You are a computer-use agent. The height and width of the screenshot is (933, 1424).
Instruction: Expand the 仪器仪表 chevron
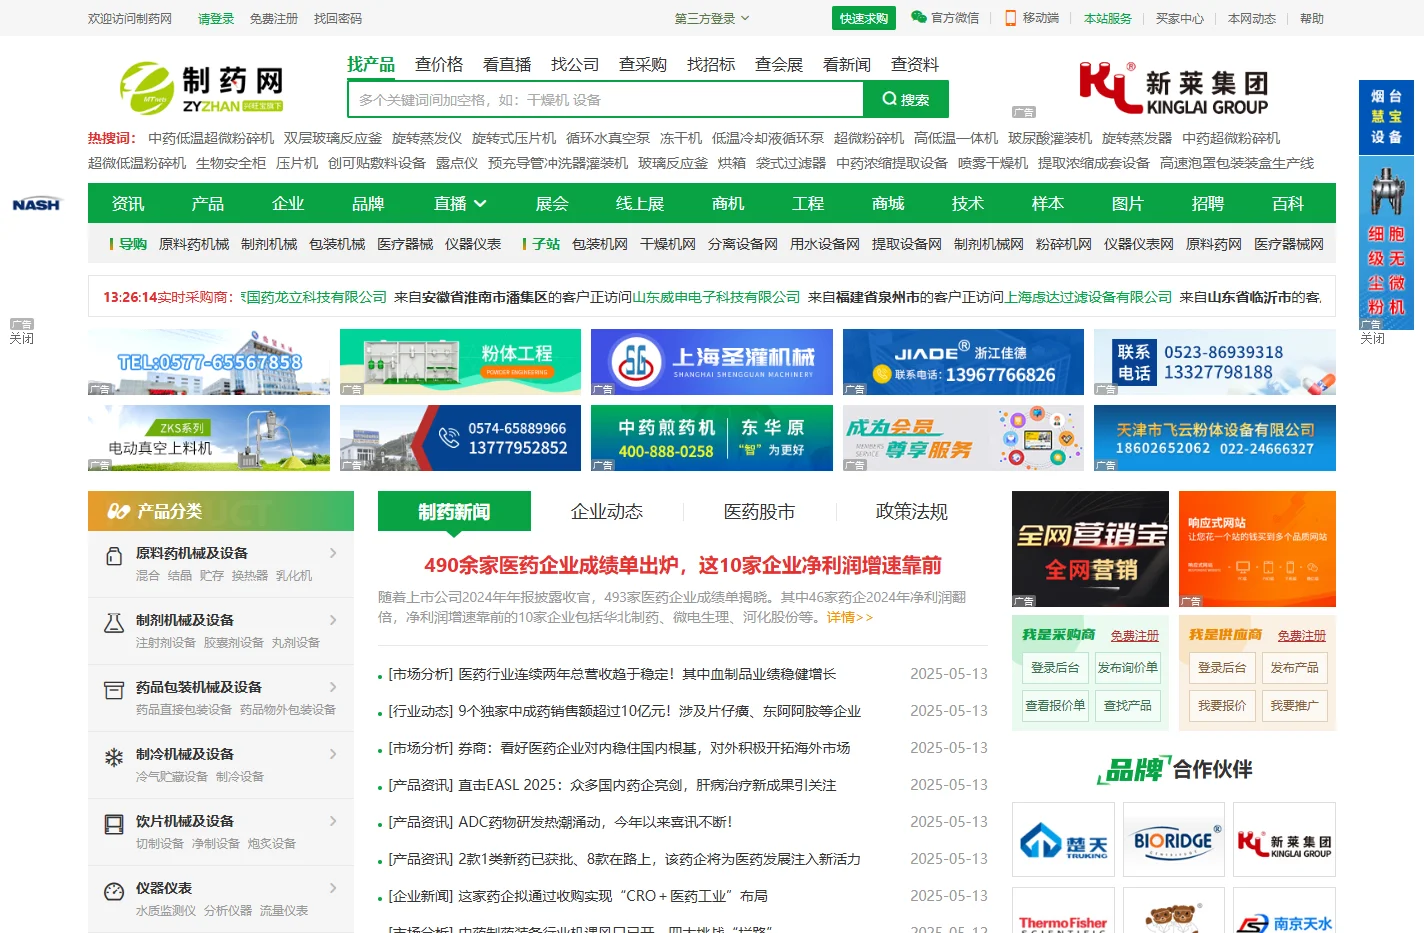[x=333, y=888]
